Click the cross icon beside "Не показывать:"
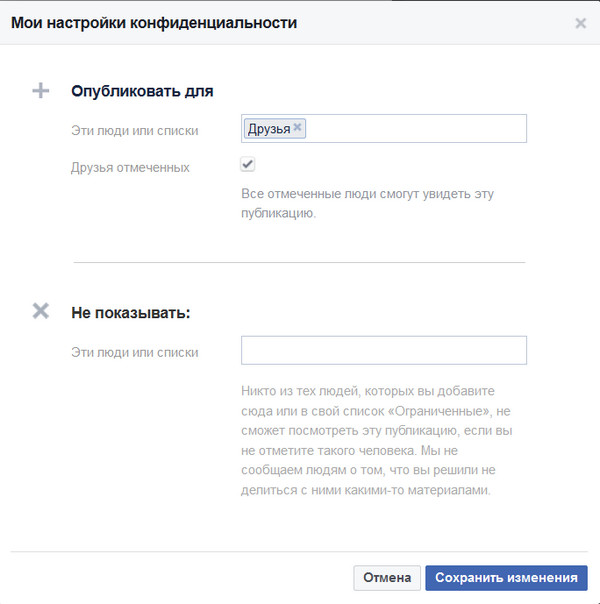Screen dimensions: 600x604 tap(41, 311)
